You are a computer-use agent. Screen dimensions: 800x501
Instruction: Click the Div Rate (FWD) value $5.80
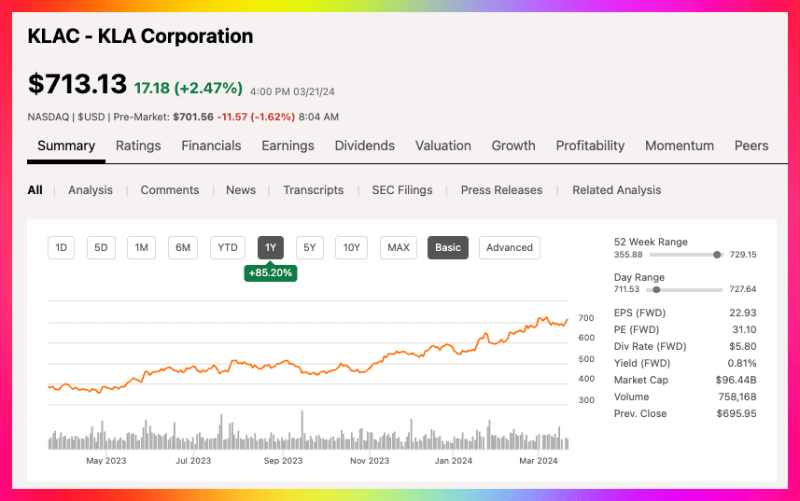[x=743, y=346]
